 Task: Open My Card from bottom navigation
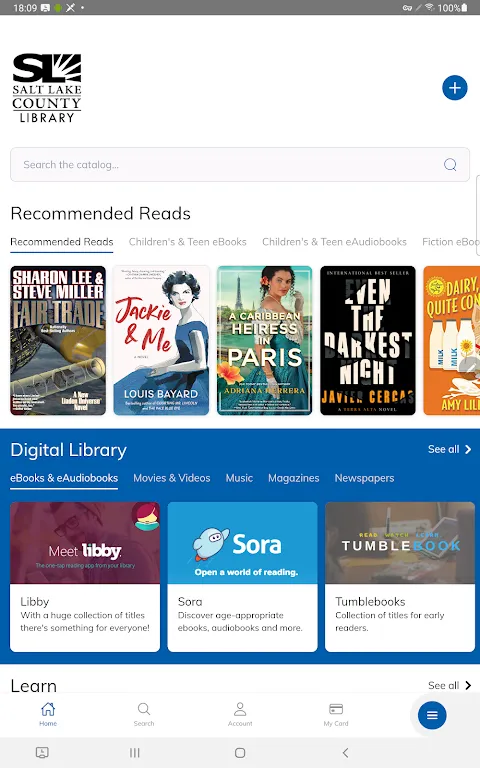pos(336,714)
